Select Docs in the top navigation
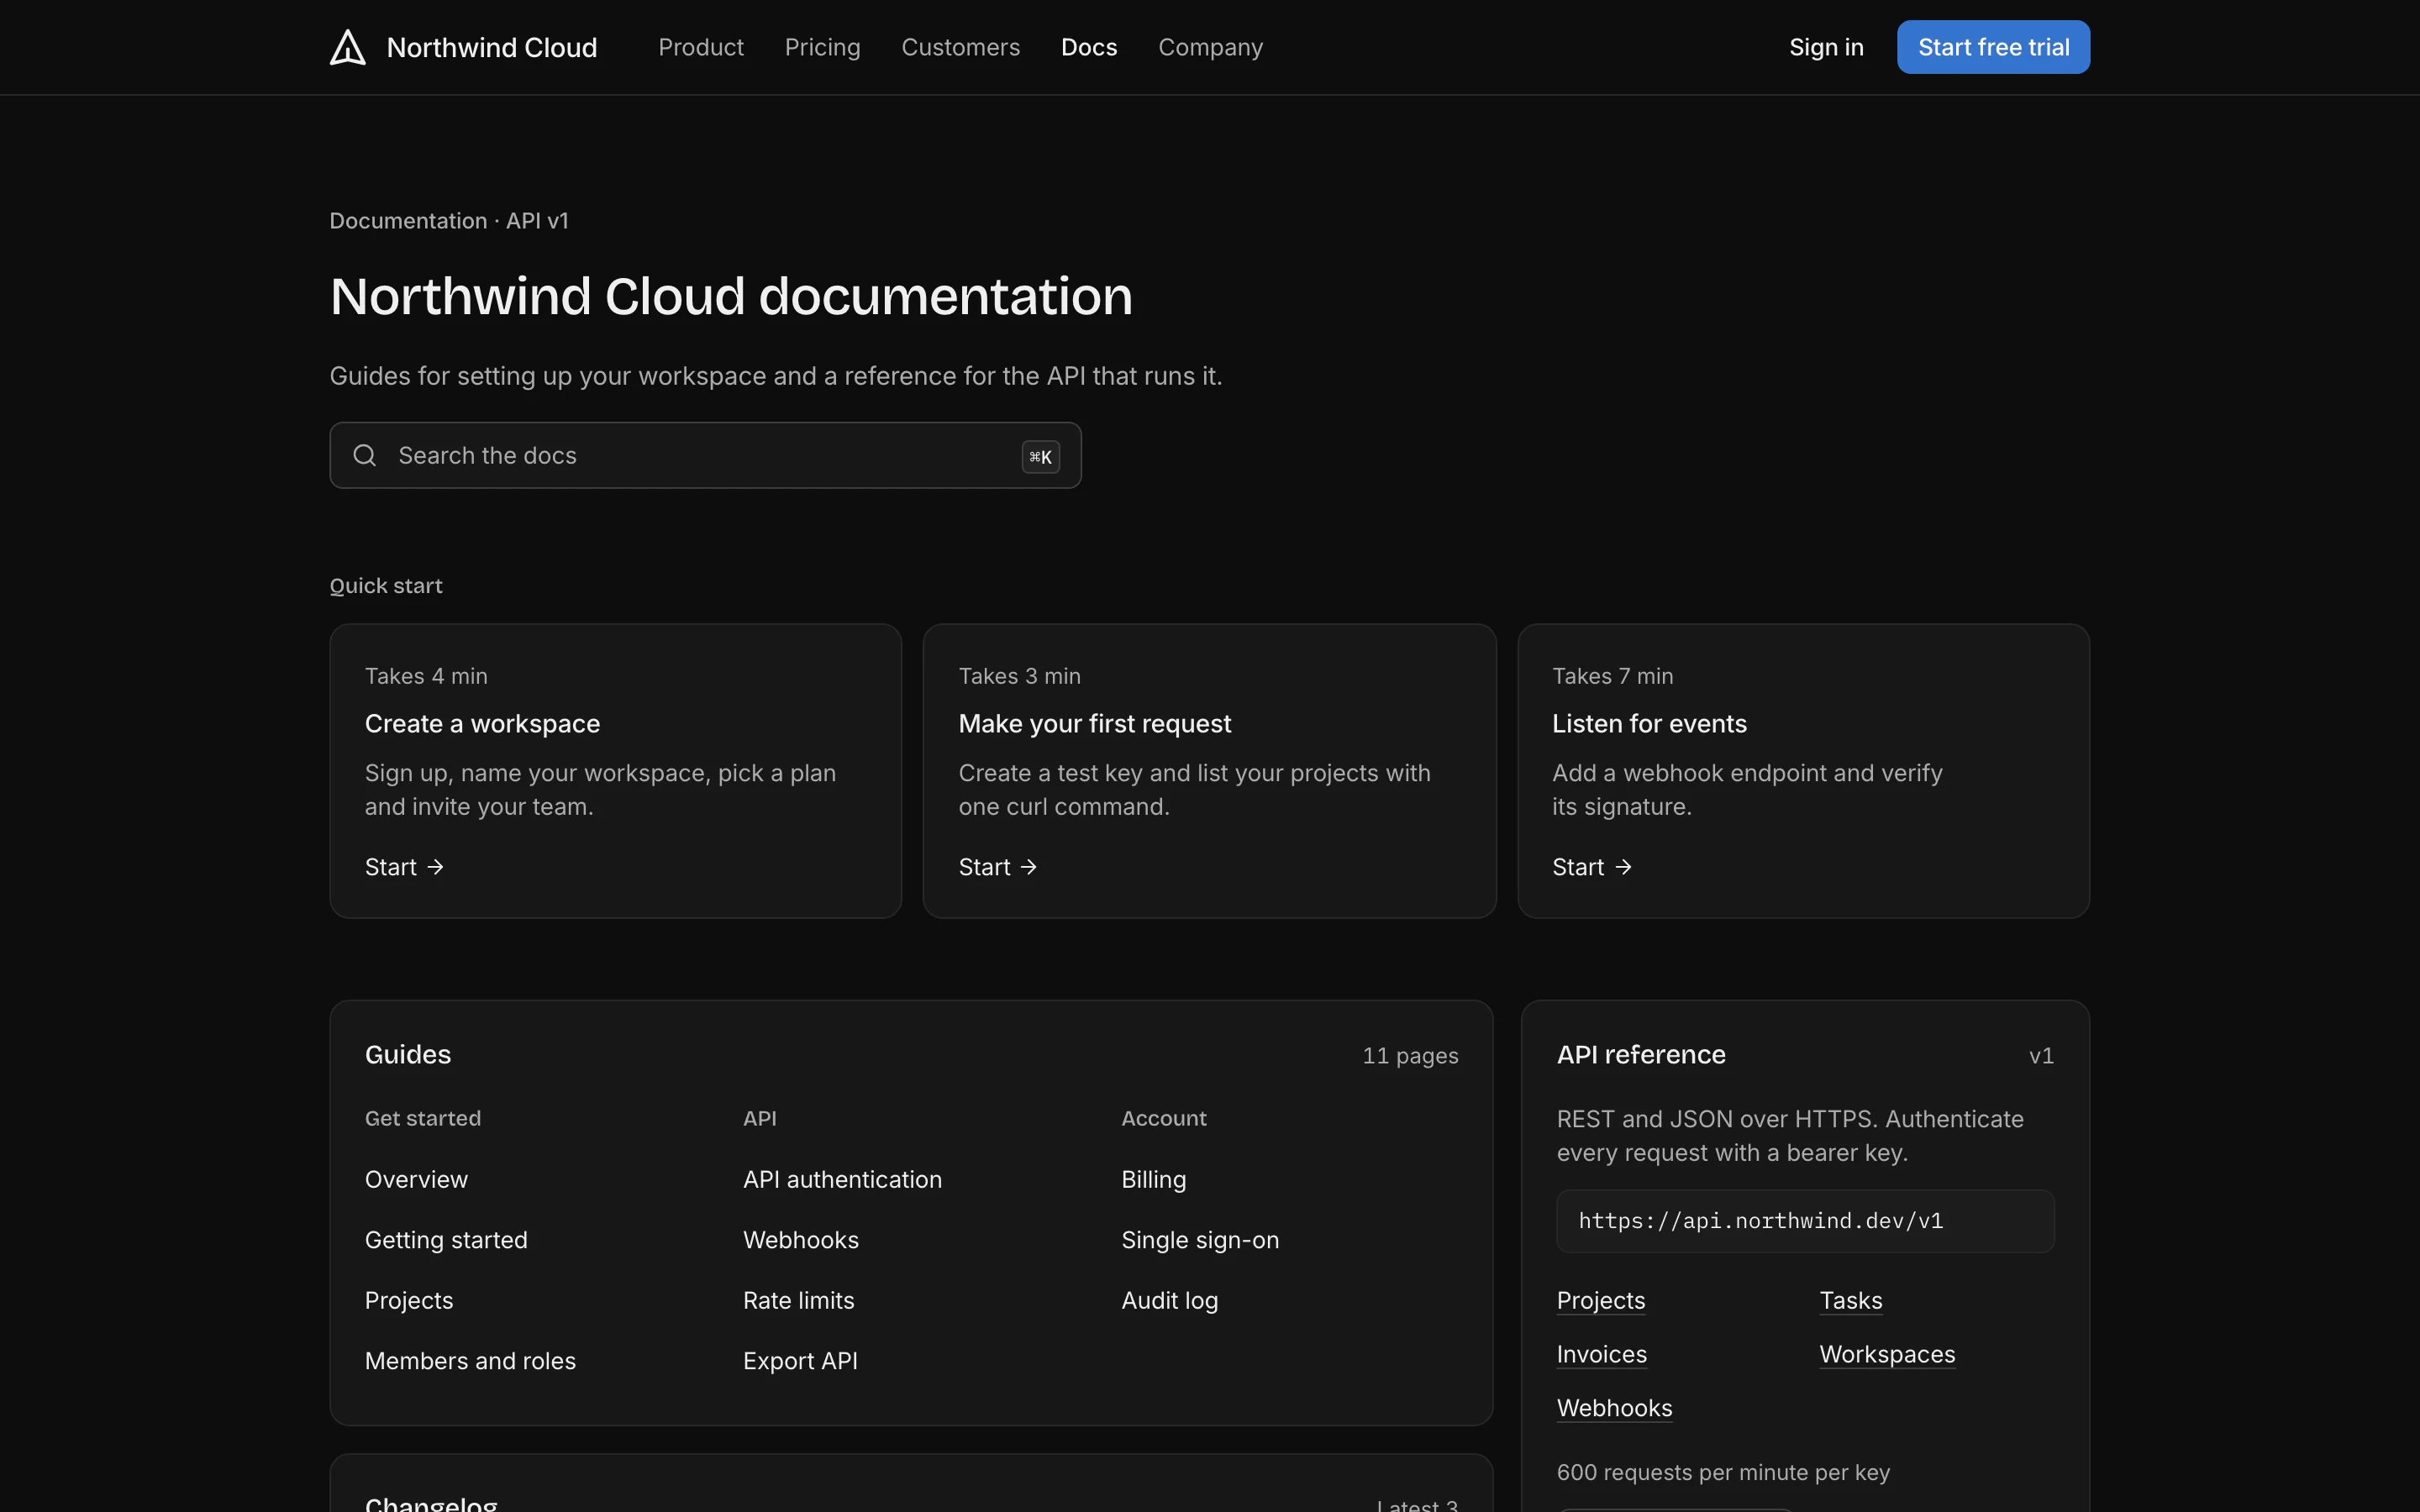Viewport: 2420px width, 1512px height. pyautogui.click(x=1089, y=47)
